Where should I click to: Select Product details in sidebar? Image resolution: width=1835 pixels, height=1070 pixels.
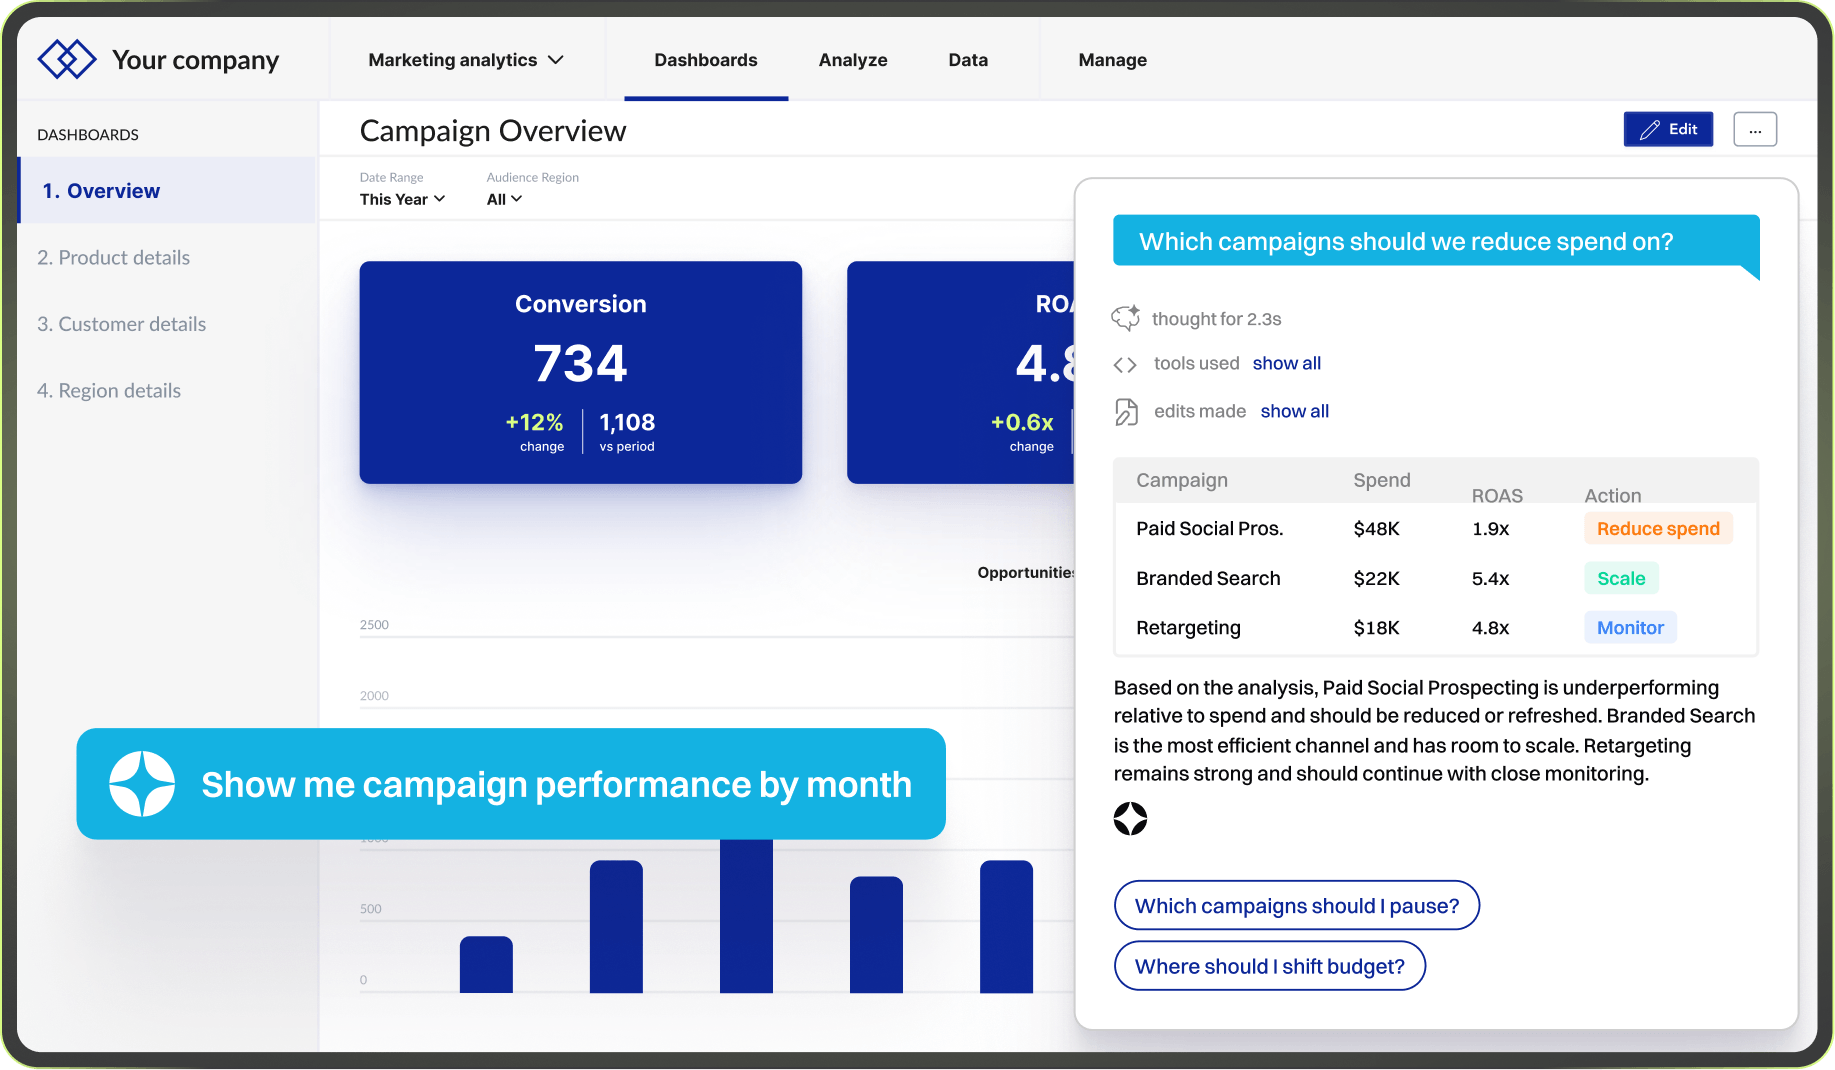point(114,258)
